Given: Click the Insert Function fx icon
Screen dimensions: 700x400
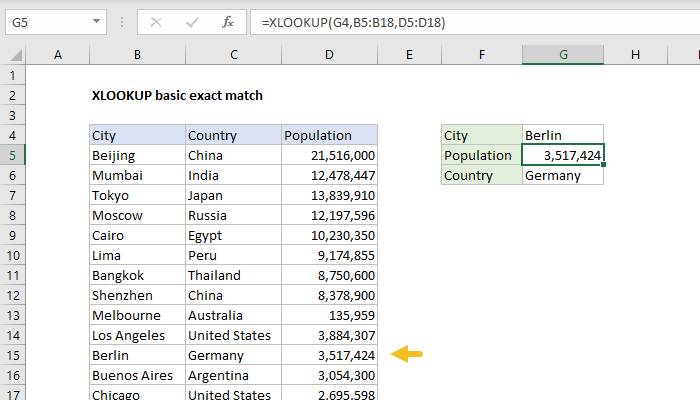Looking at the screenshot, I should point(228,21).
